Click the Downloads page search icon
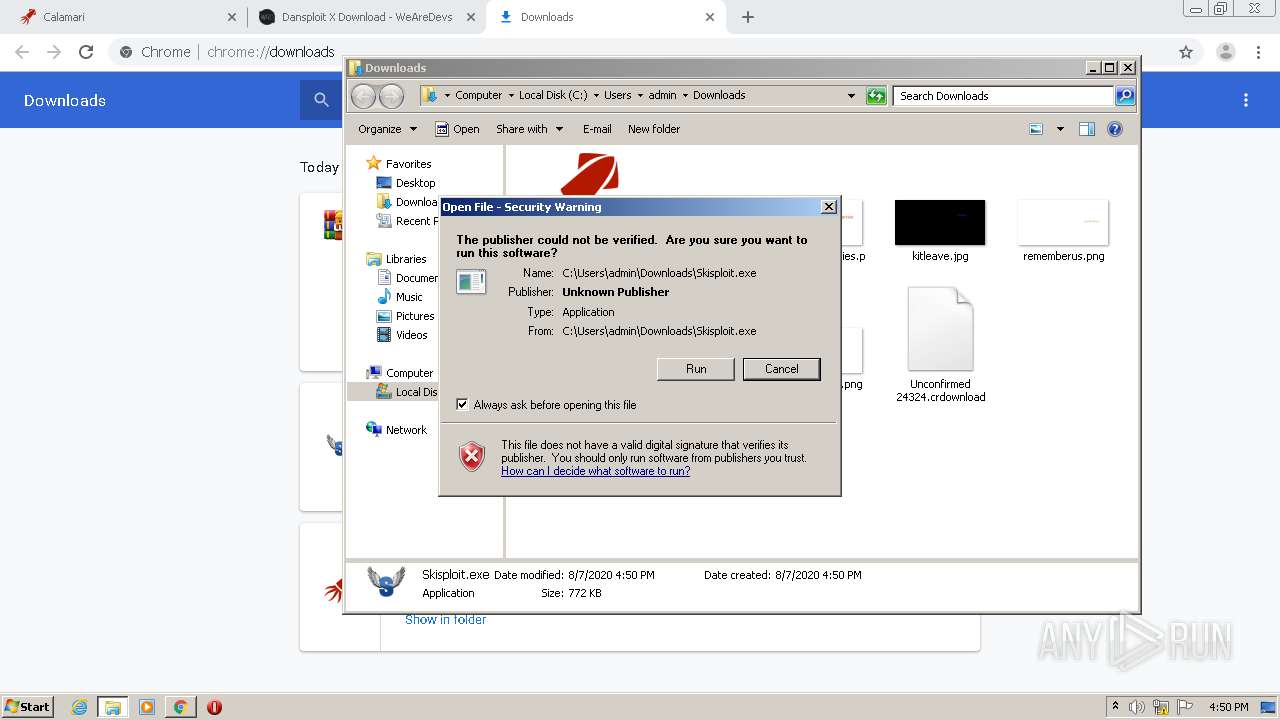The height and width of the screenshot is (720, 1280). pyautogui.click(x=321, y=100)
